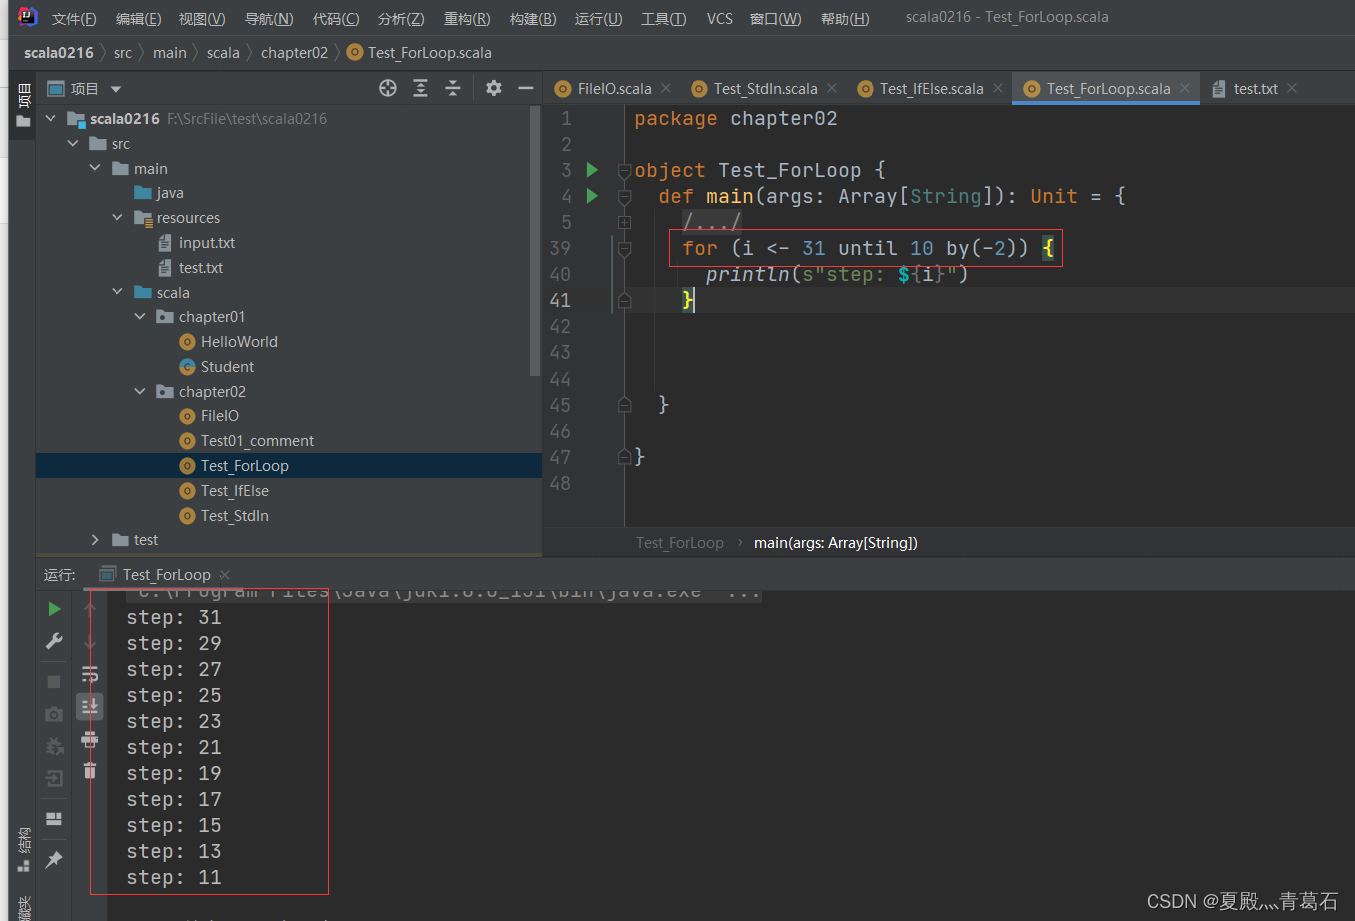Click the Restore Layout icon in Run panel
1355x921 pixels.
54,818
